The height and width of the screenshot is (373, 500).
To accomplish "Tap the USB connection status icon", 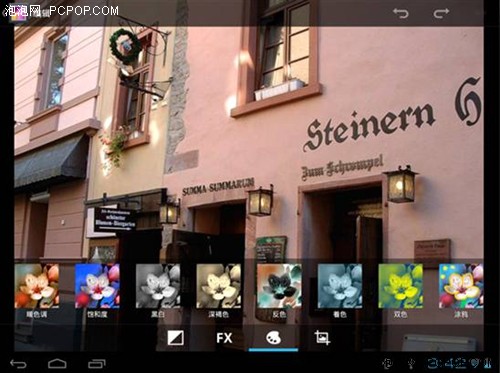I will (411, 363).
